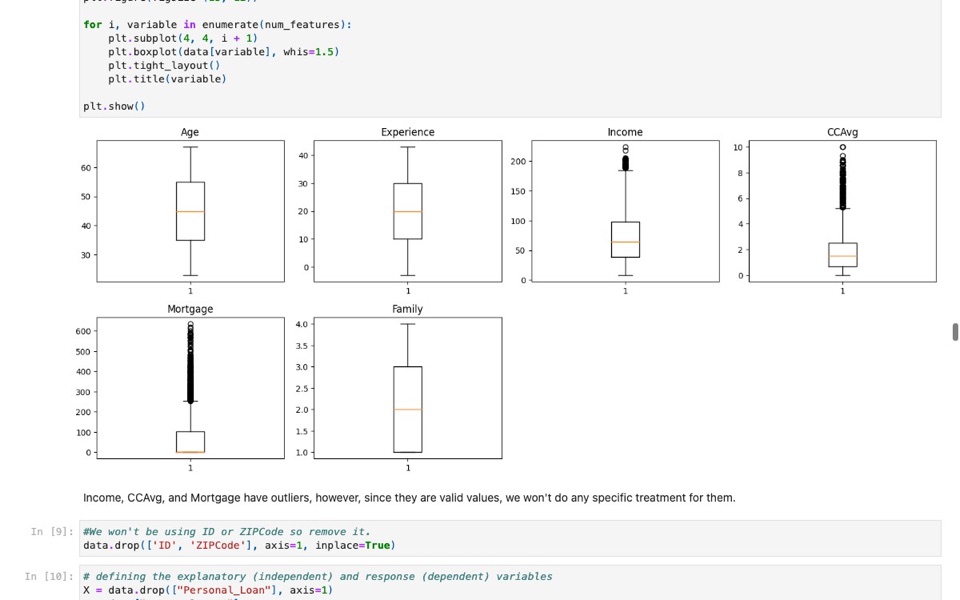The image size is (960, 600).
Task: Click the In [9] cell prompt label
Action: (52, 531)
